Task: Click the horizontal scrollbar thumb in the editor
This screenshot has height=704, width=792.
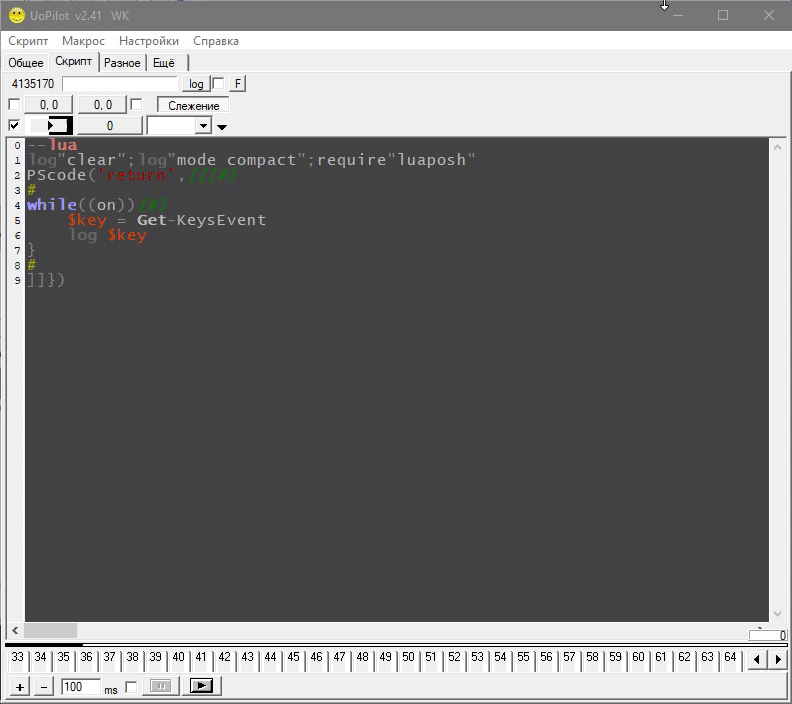Action: pos(50,631)
